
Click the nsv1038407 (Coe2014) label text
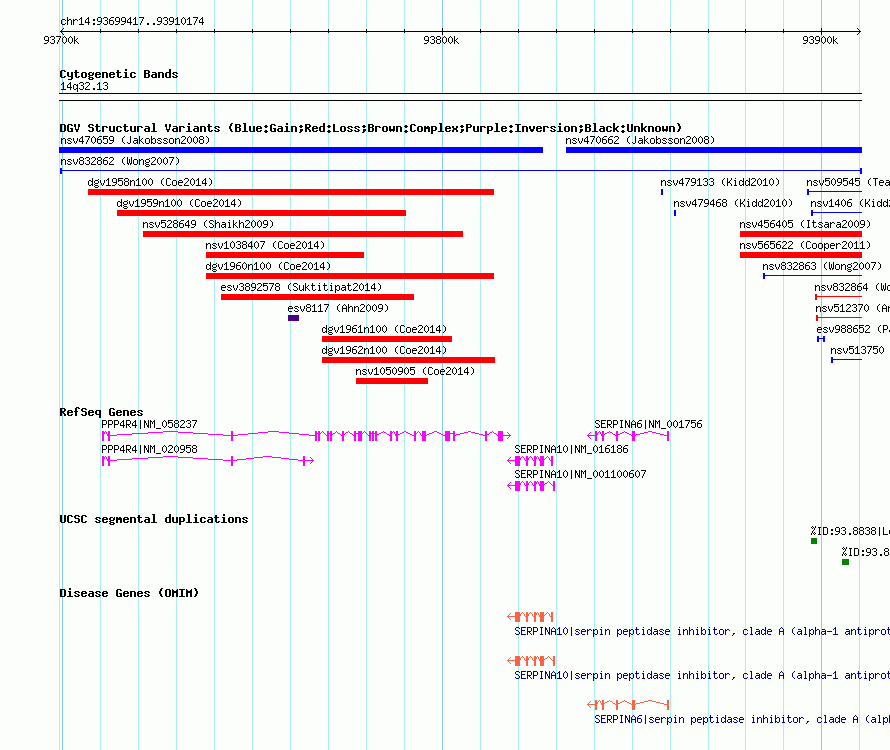pyautogui.click(x=265, y=245)
